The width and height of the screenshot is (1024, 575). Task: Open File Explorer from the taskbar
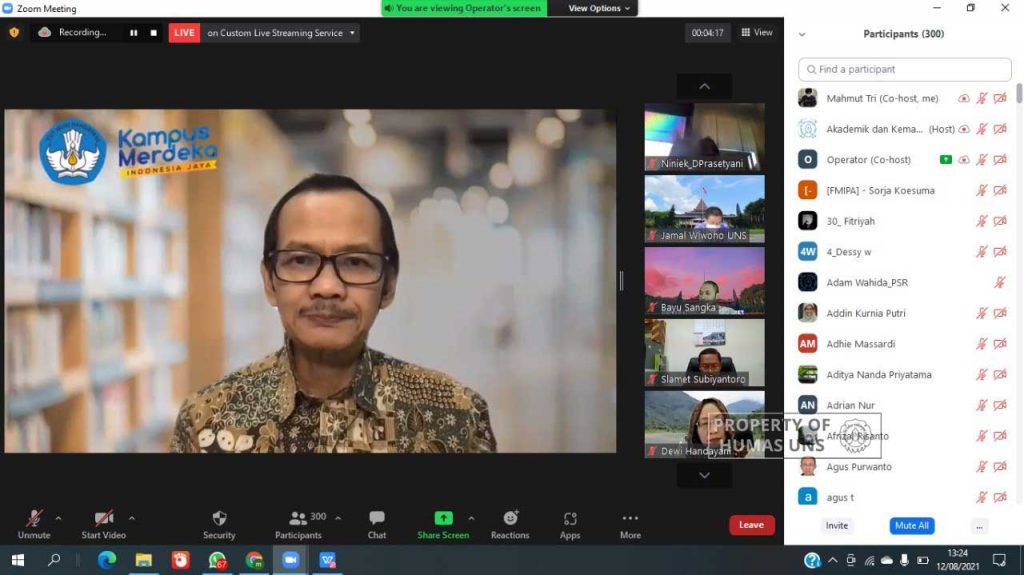pos(144,560)
